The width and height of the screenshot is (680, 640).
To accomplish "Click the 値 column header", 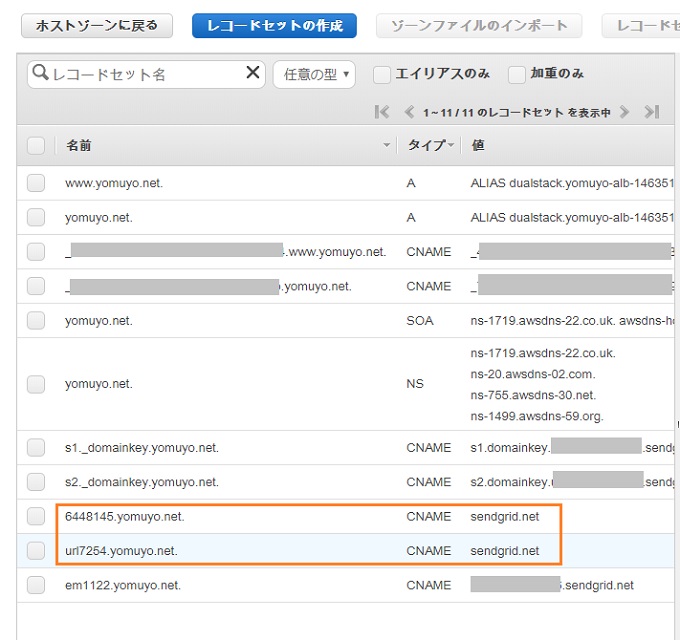I will tap(478, 145).
